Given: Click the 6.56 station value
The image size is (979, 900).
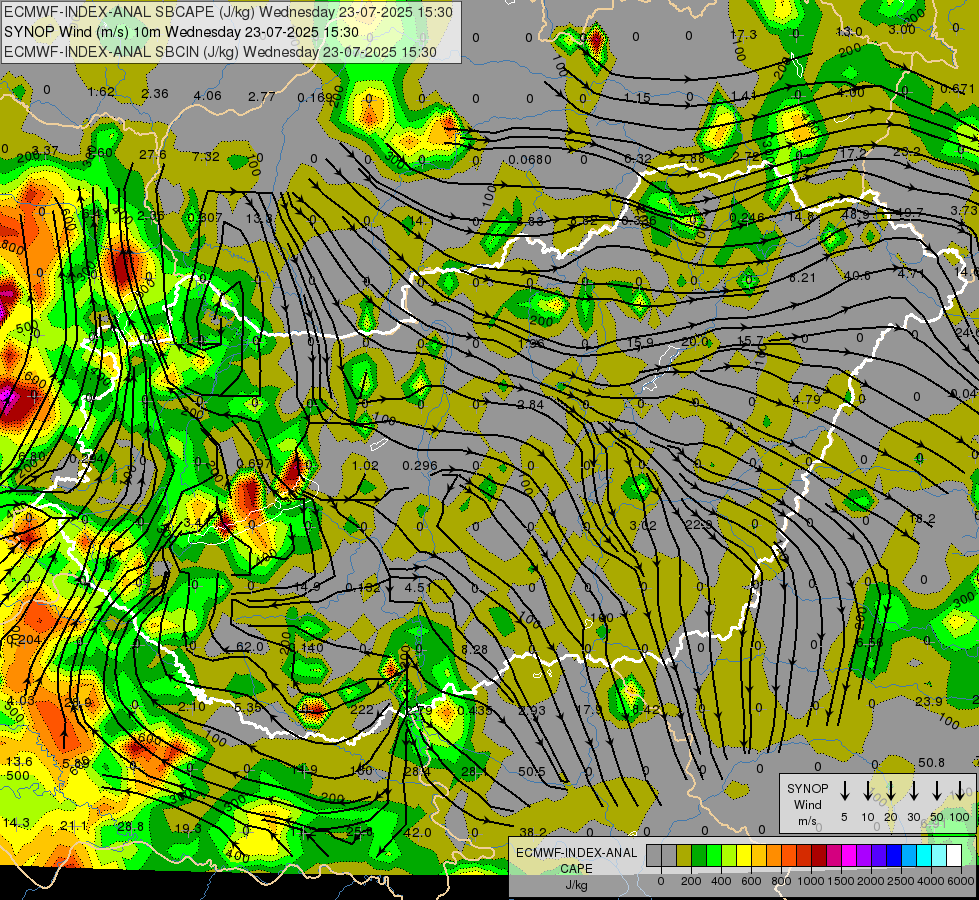Looking at the screenshot, I should [870, 643].
